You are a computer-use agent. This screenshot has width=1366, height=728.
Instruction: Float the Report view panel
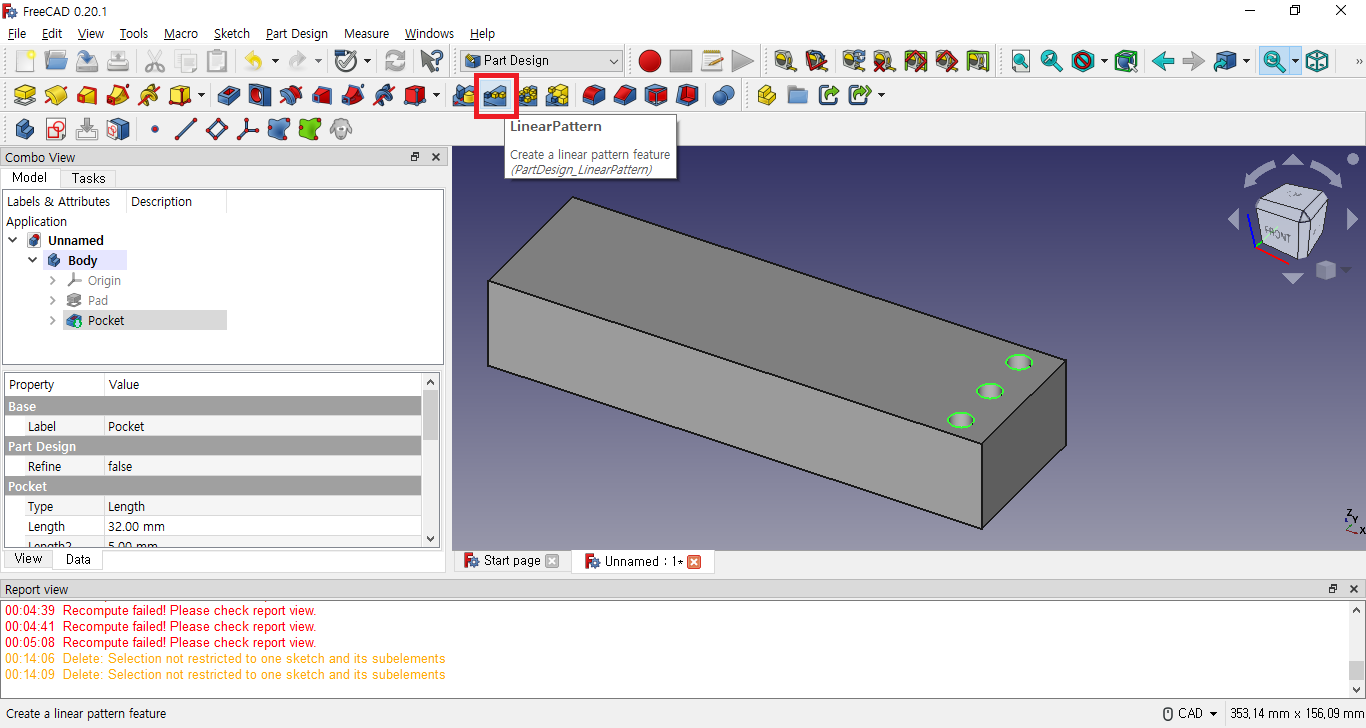tap(1333, 589)
